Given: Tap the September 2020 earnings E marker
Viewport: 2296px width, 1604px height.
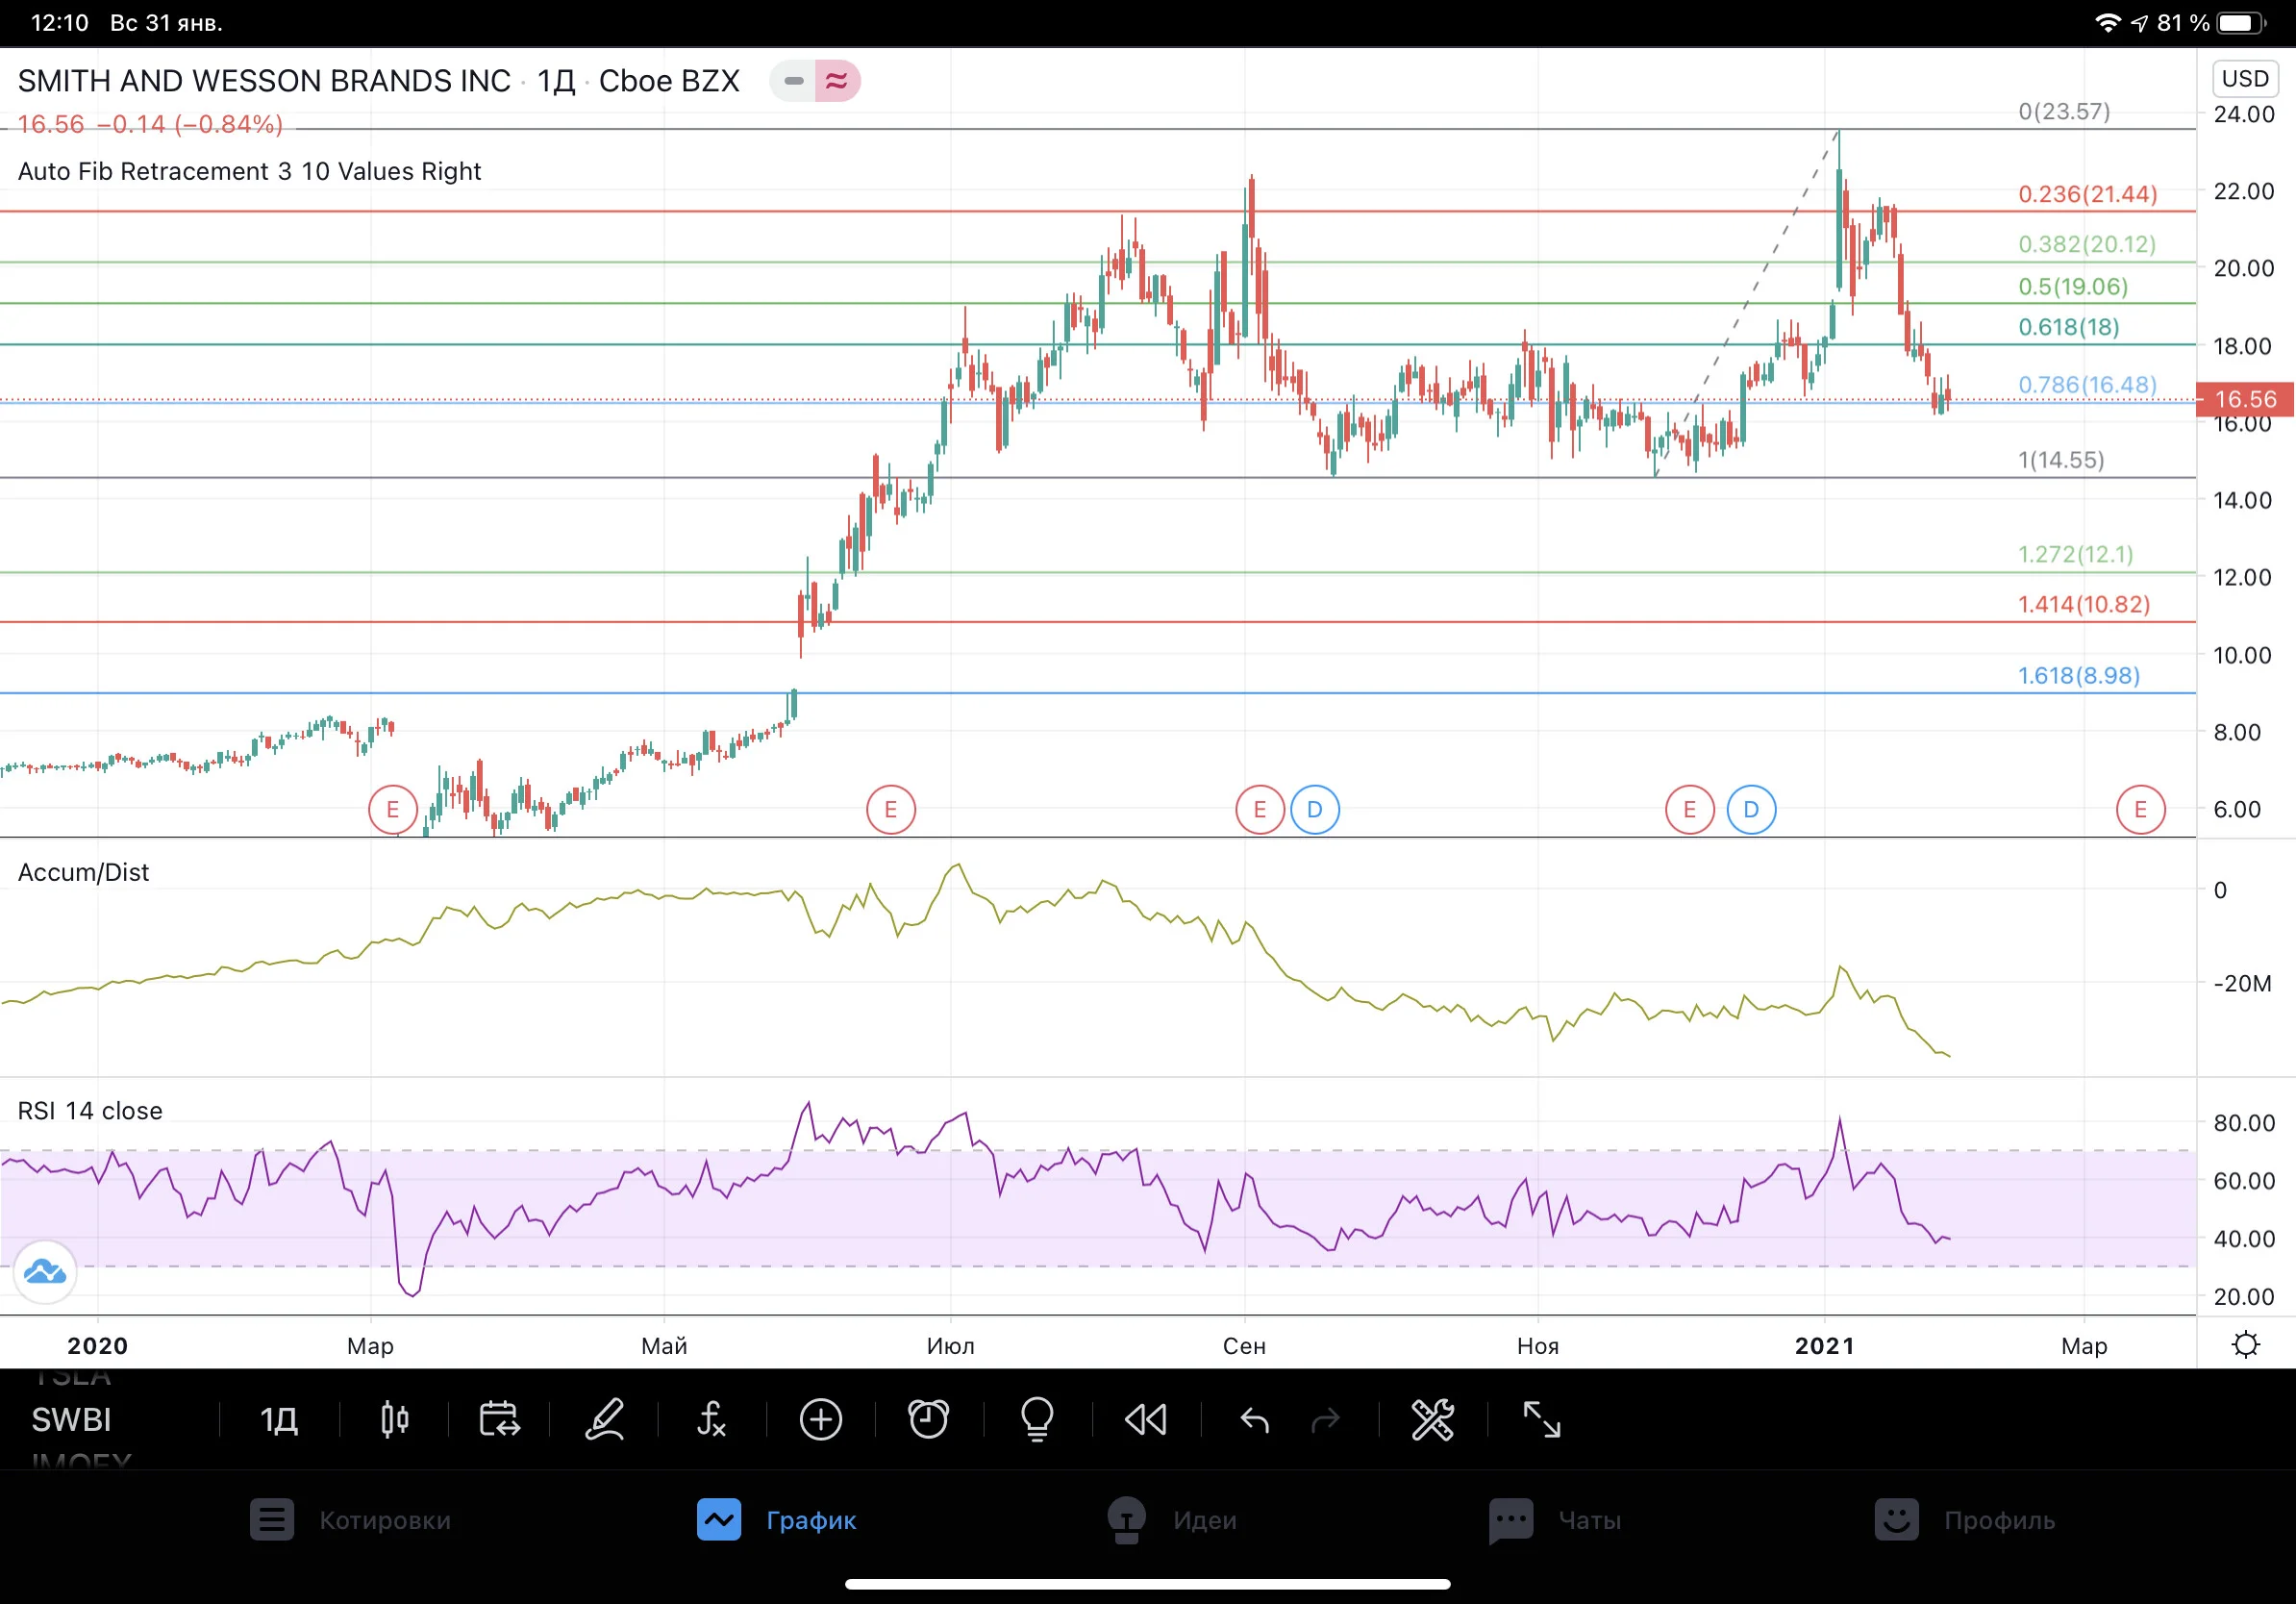Looking at the screenshot, I should (1259, 810).
